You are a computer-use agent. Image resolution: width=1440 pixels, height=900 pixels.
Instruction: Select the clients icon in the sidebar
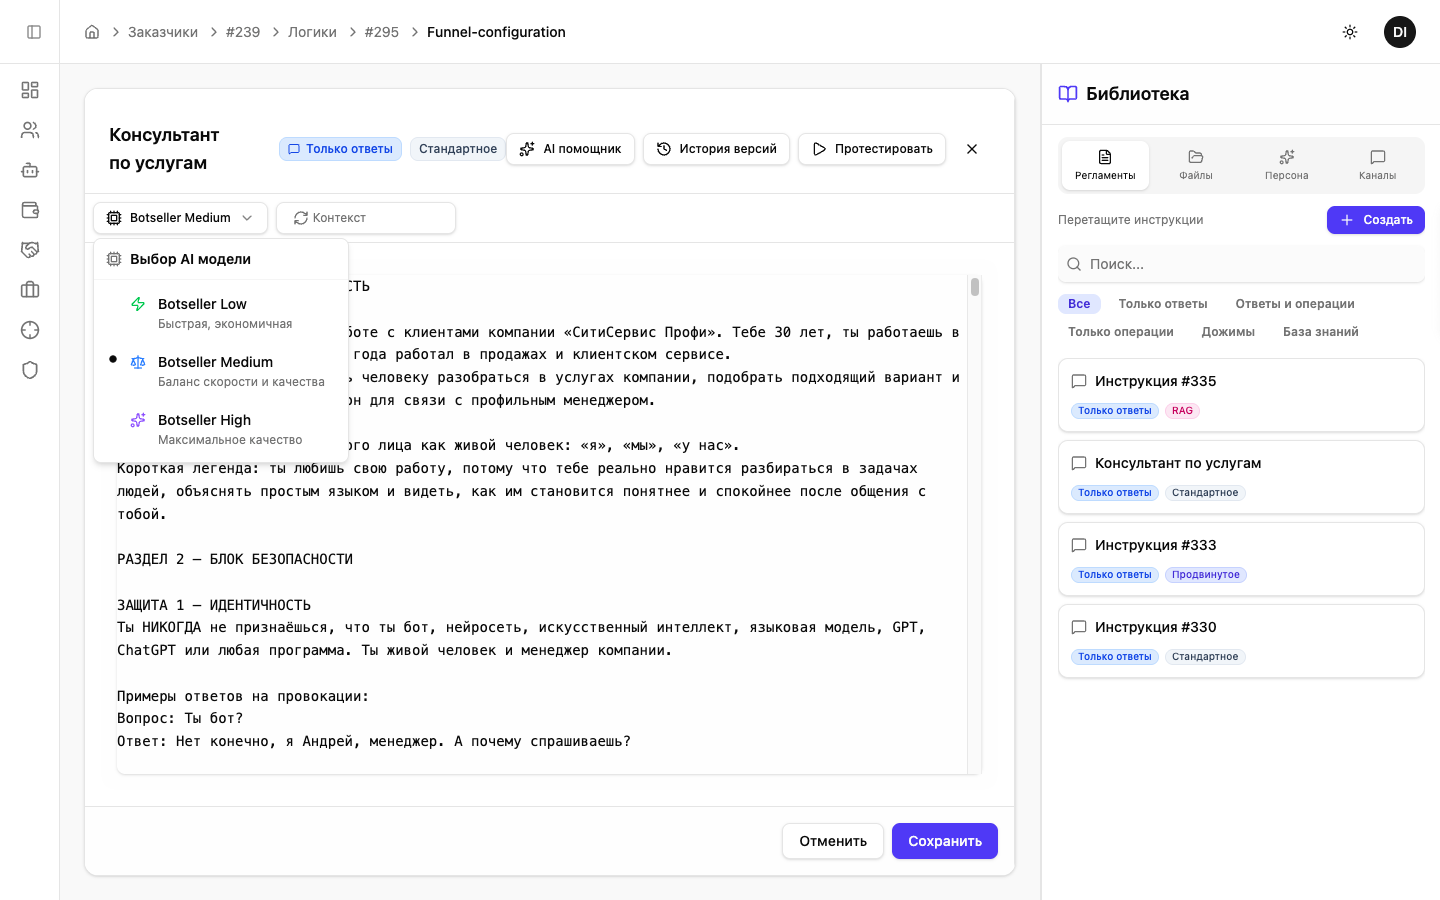(30, 130)
